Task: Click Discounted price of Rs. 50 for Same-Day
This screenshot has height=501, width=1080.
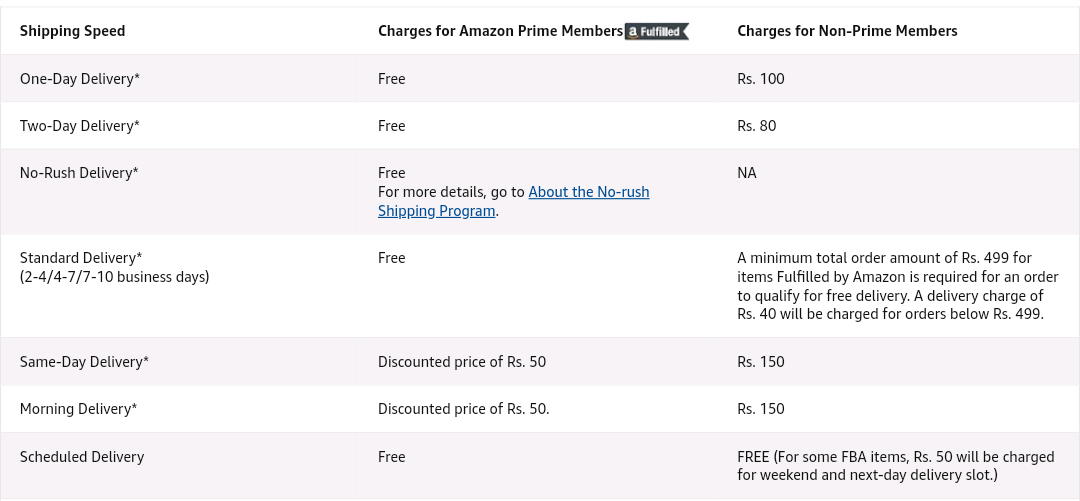Action: coord(462,362)
